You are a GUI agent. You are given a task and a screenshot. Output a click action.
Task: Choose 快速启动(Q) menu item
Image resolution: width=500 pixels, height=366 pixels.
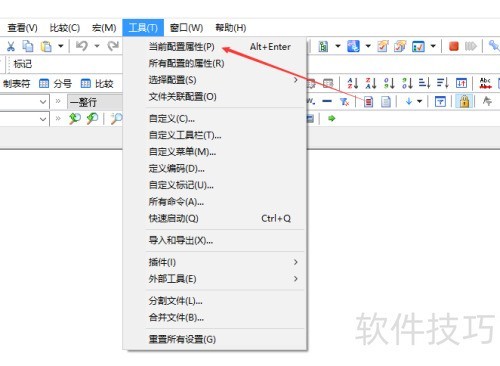coord(215,218)
